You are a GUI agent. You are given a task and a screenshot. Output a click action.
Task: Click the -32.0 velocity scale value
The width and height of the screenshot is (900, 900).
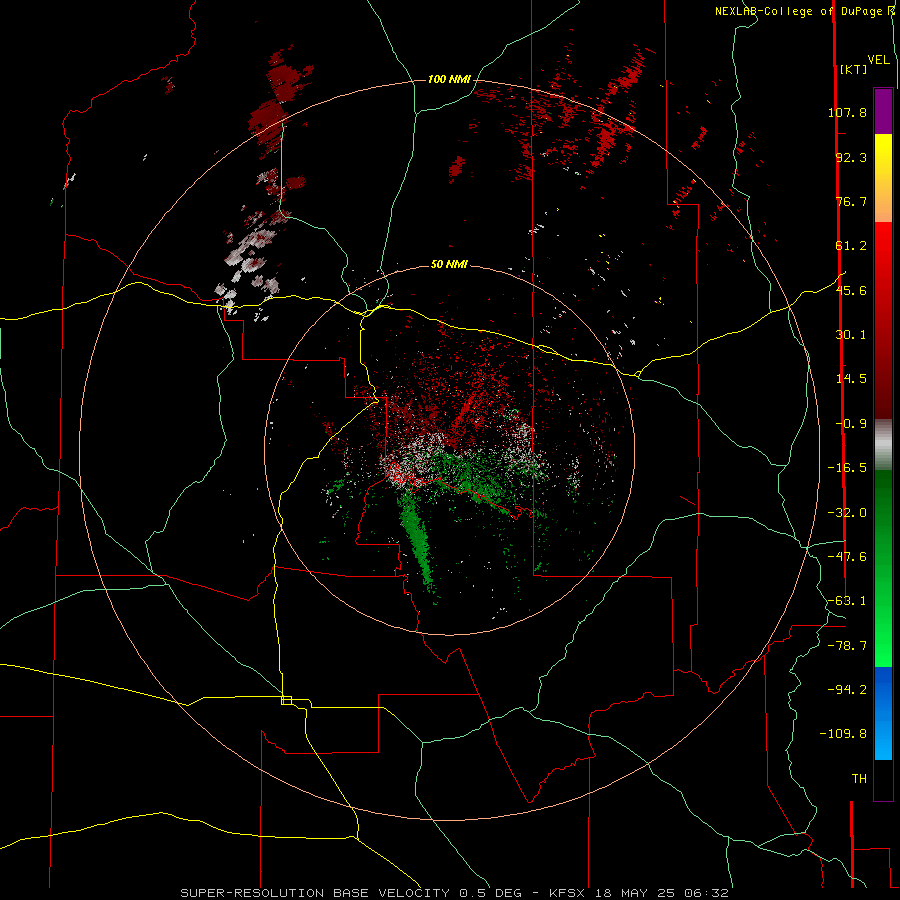847,513
